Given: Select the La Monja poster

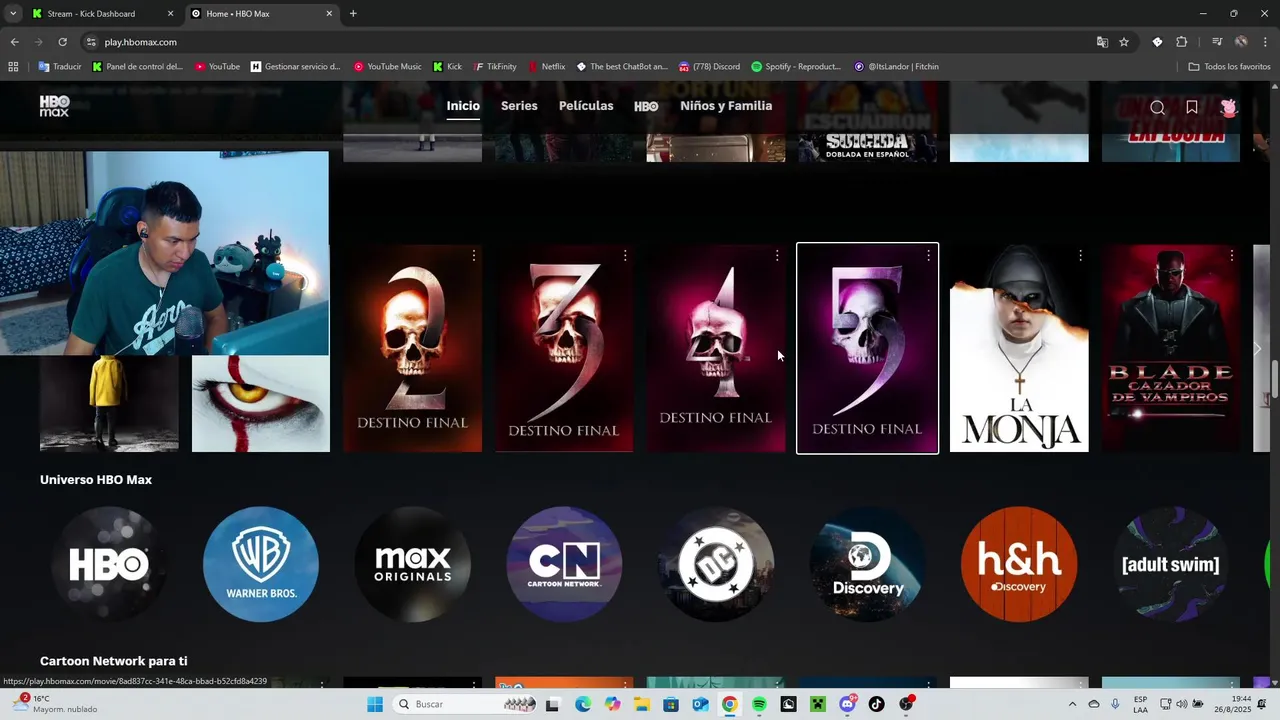Looking at the screenshot, I should tap(1019, 348).
